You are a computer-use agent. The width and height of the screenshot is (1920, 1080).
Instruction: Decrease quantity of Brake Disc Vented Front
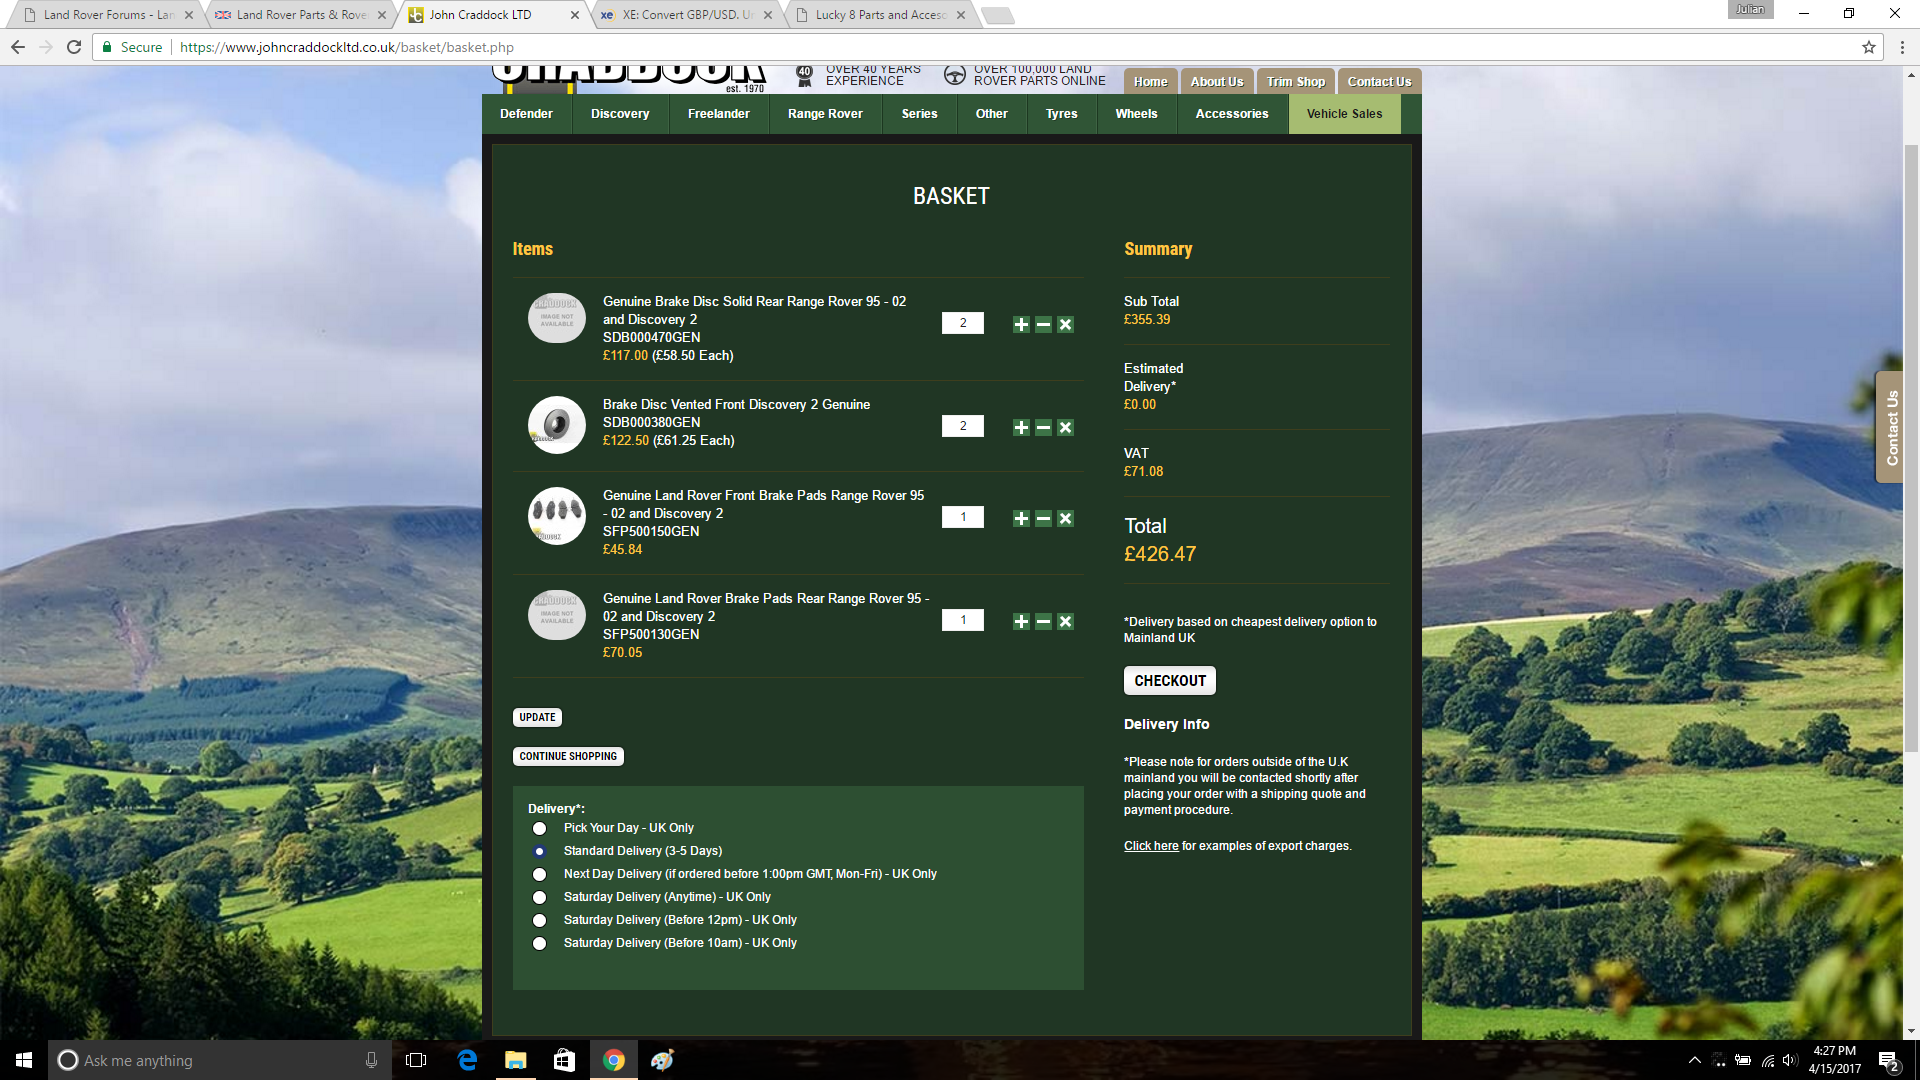point(1043,427)
